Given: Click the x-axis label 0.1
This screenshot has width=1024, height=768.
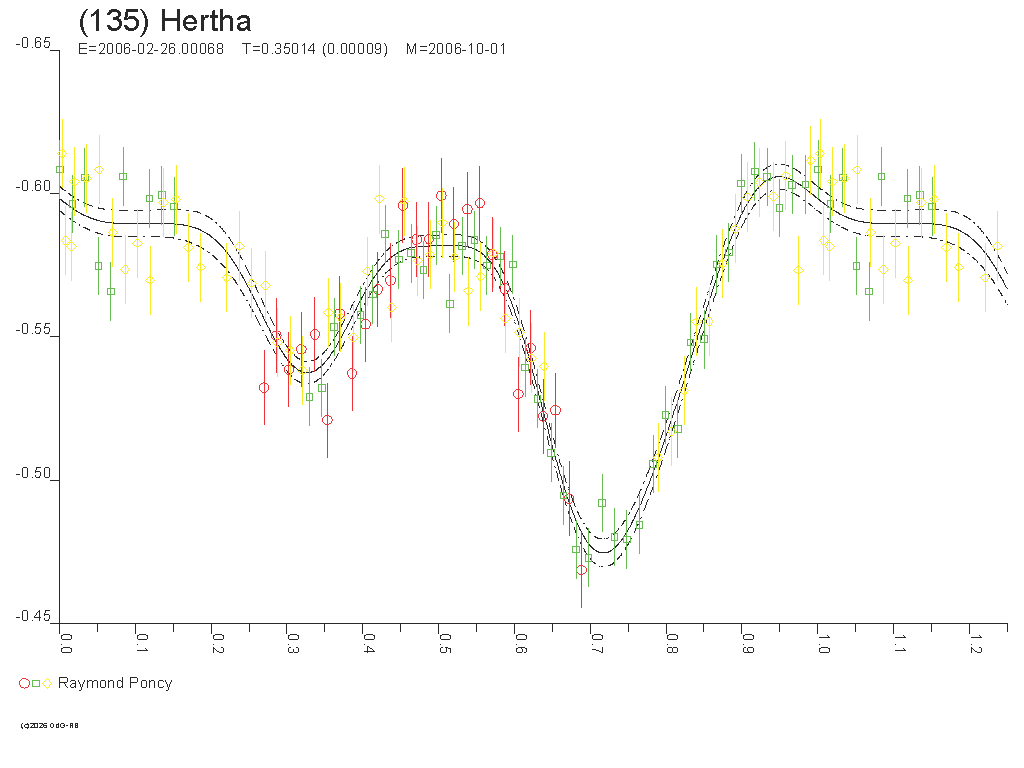Looking at the screenshot, I should click(142, 643).
